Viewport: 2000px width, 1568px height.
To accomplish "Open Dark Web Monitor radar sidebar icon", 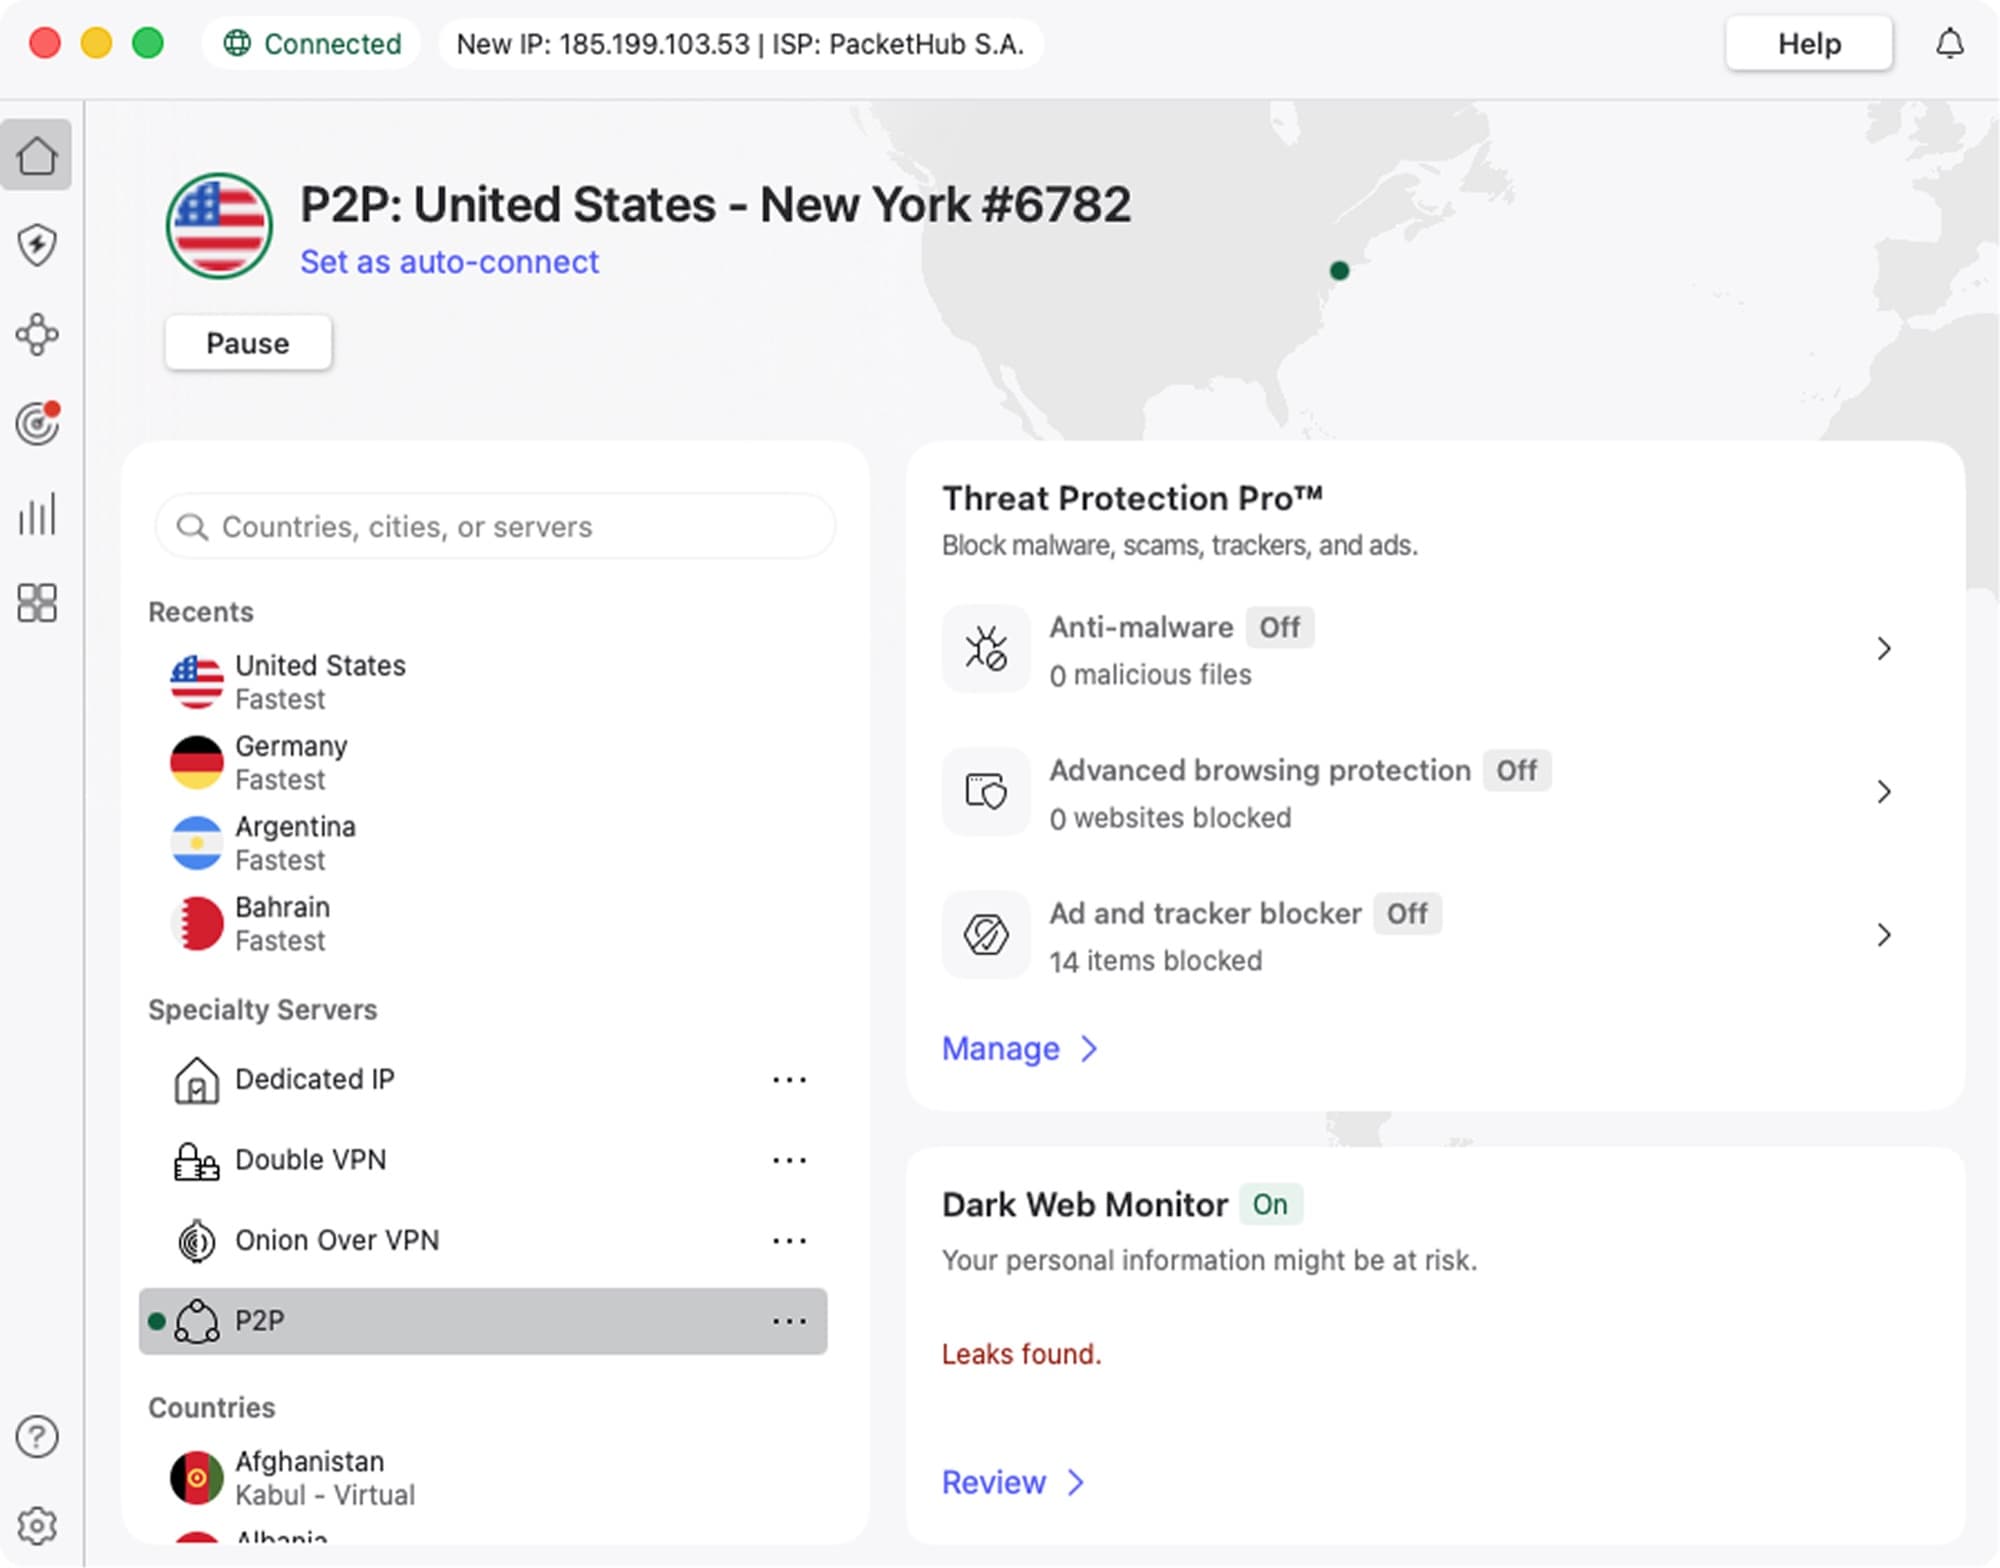I will pos(37,423).
